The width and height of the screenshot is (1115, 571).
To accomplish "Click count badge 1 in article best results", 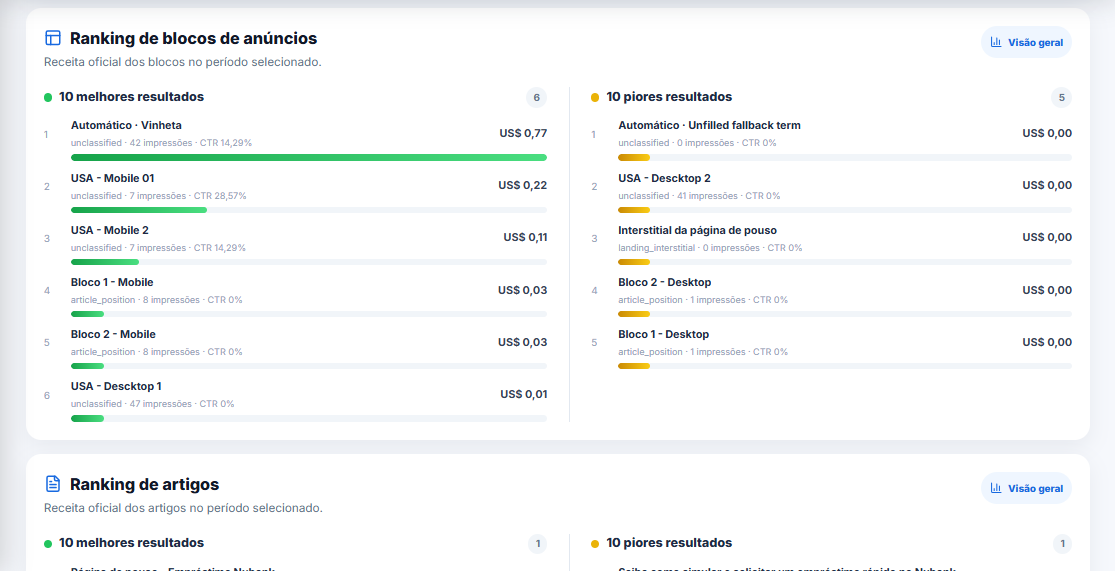I will pos(538,544).
